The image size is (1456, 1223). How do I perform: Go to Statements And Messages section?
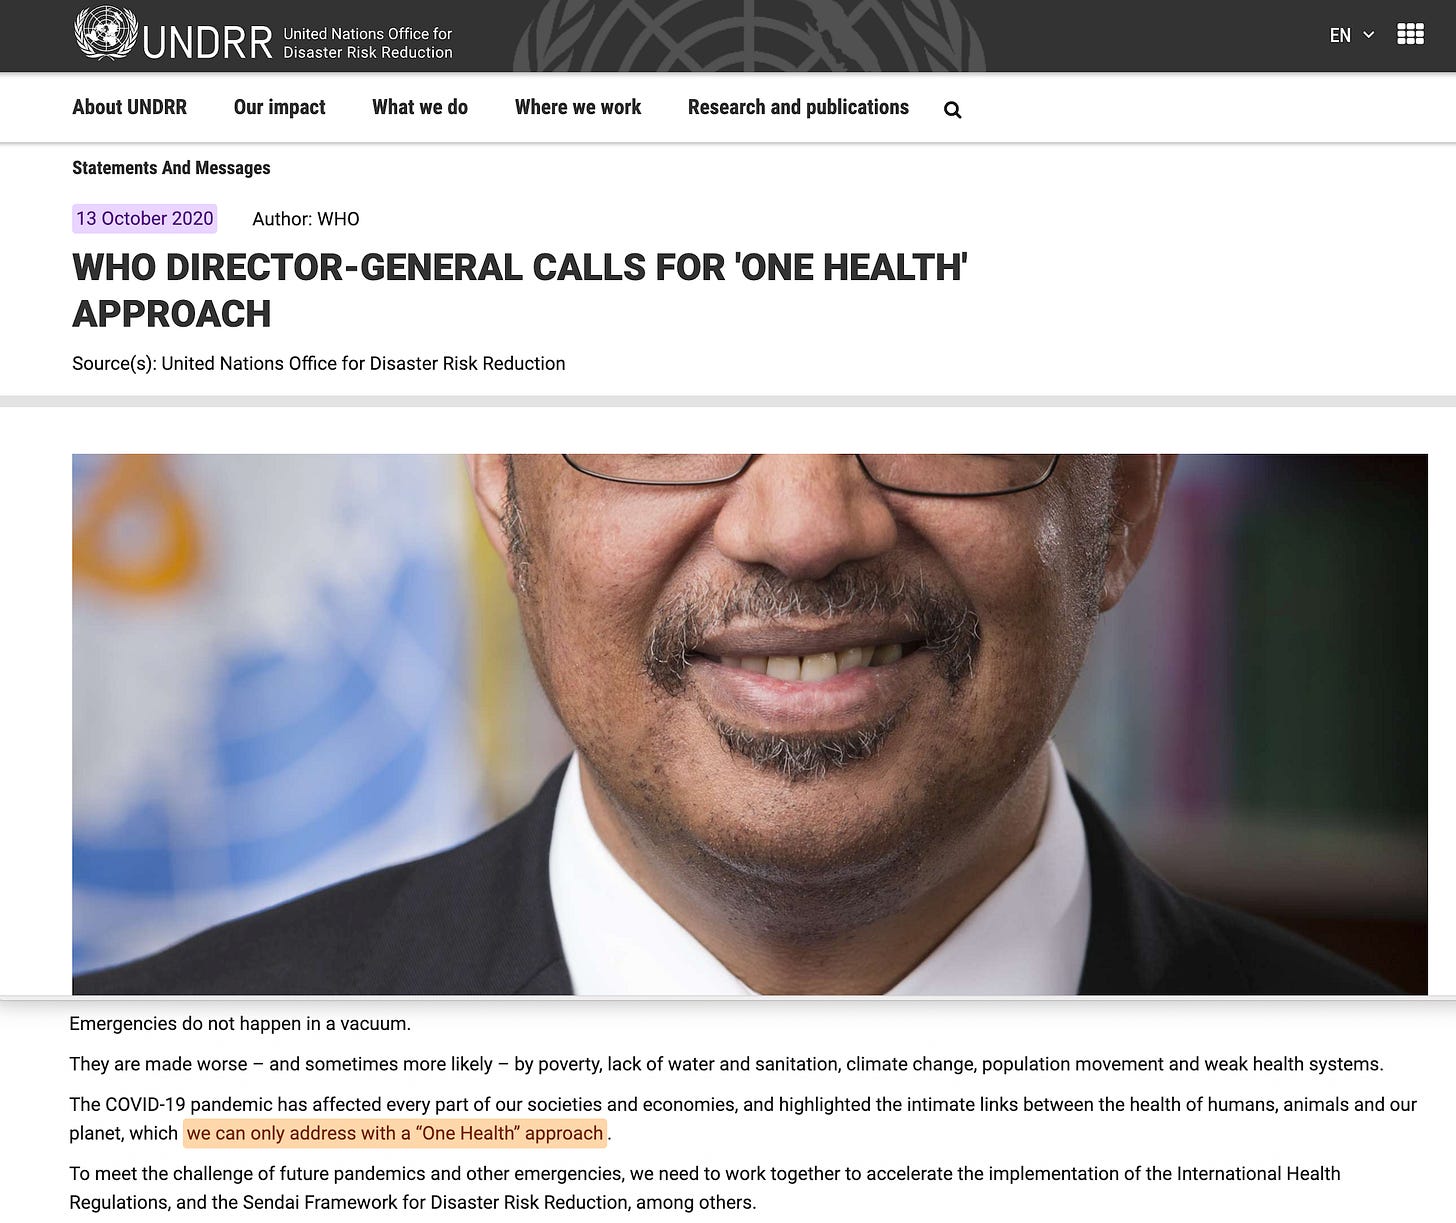click(x=171, y=168)
